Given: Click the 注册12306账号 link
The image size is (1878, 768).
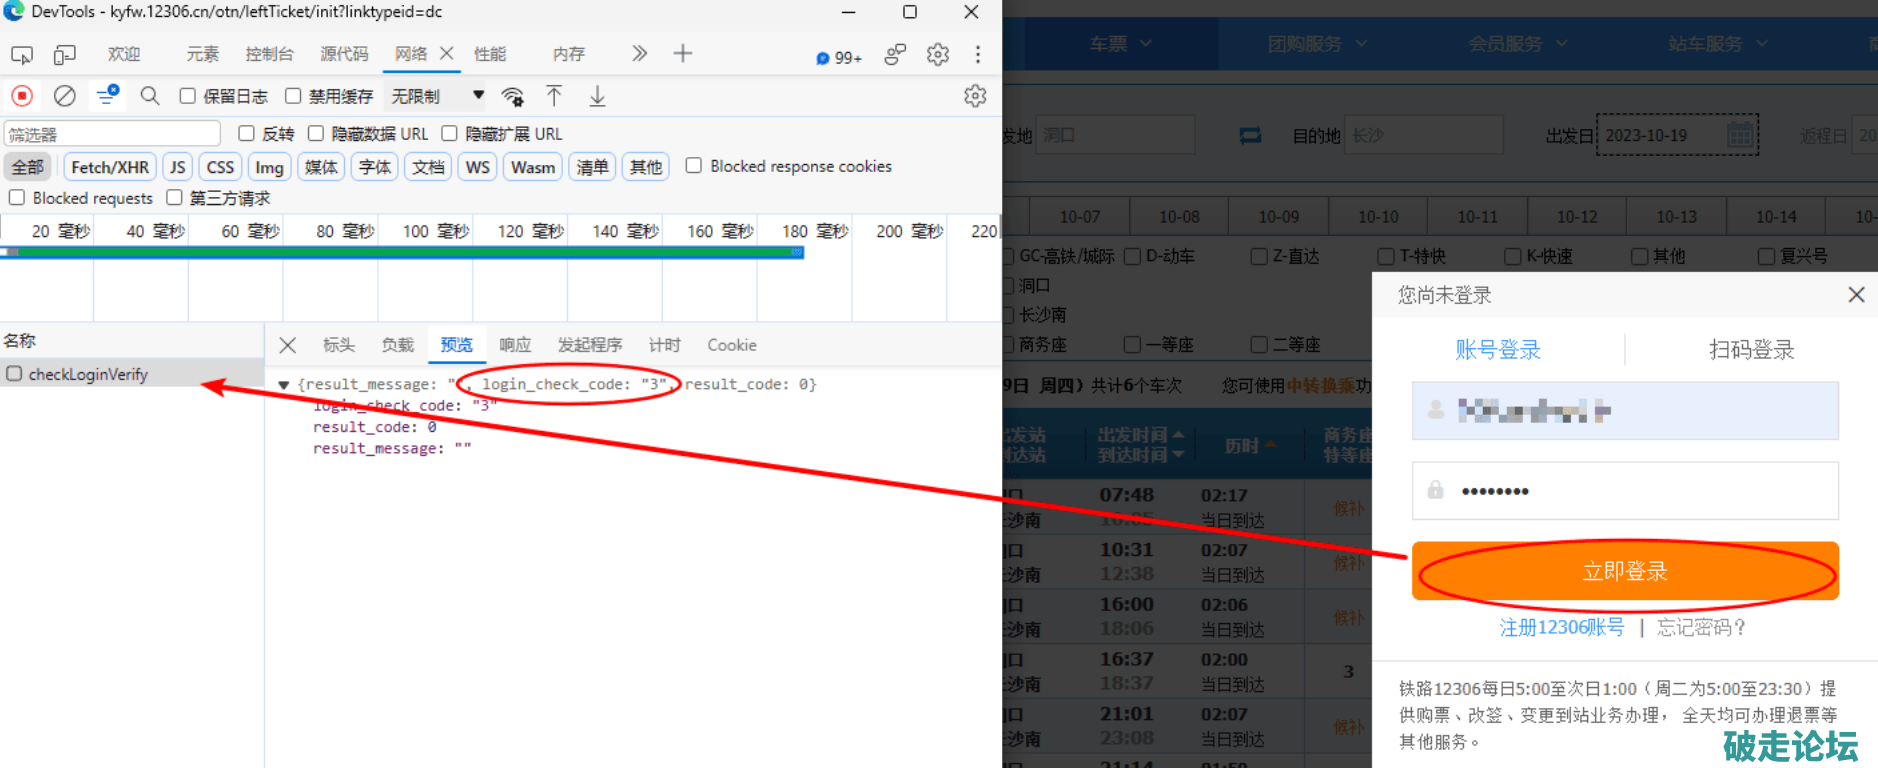Looking at the screenshot, I should click(1561, 628).
